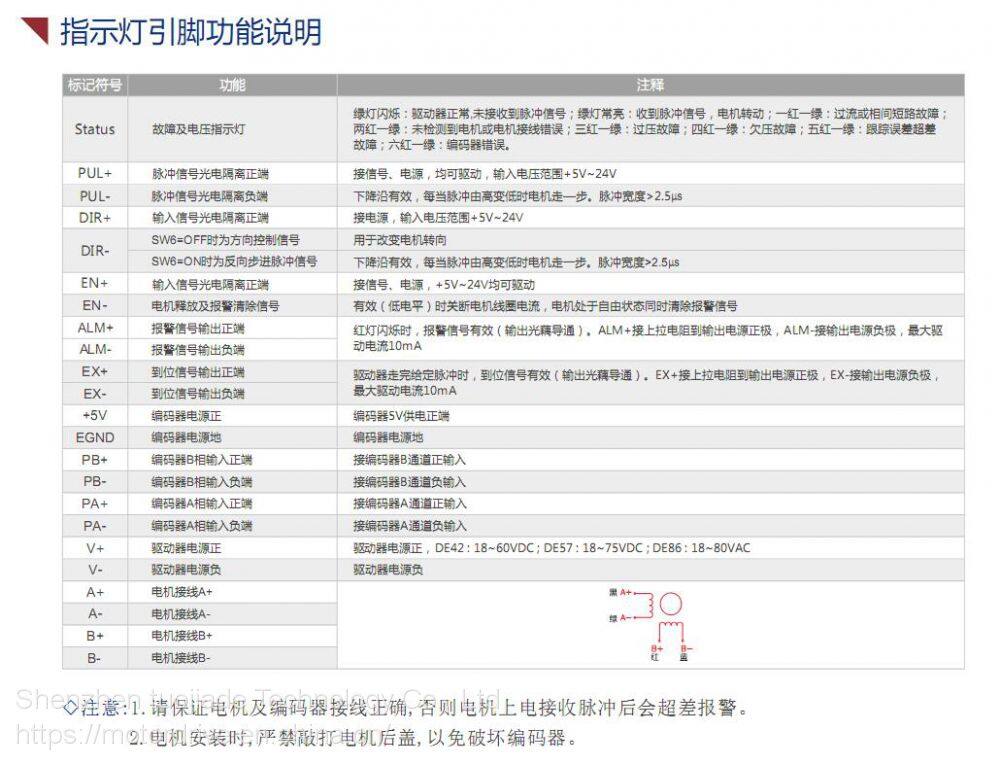Image resolution: width=1000 pixels, height=765 pixels.
Task: Click the 指示灯引脚功能说明 heading
Action: 191,32
